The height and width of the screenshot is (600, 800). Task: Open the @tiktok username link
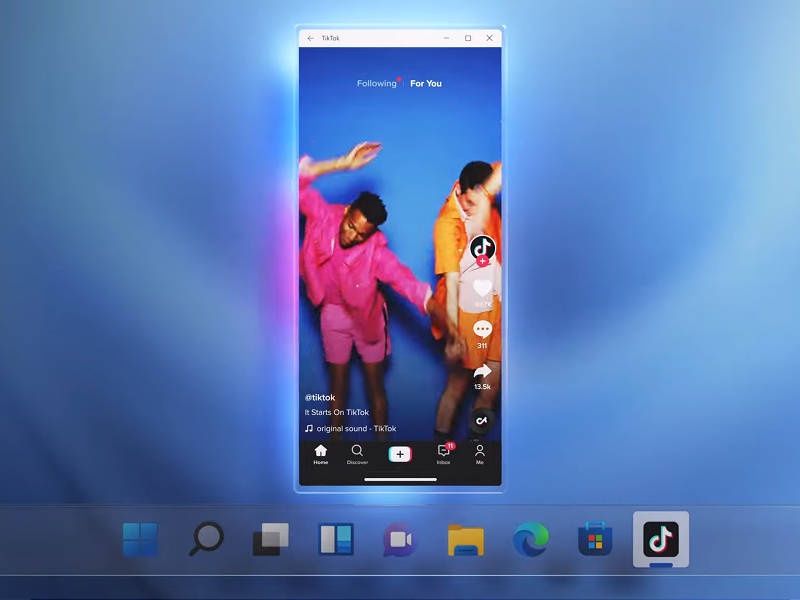click(320, 397)
